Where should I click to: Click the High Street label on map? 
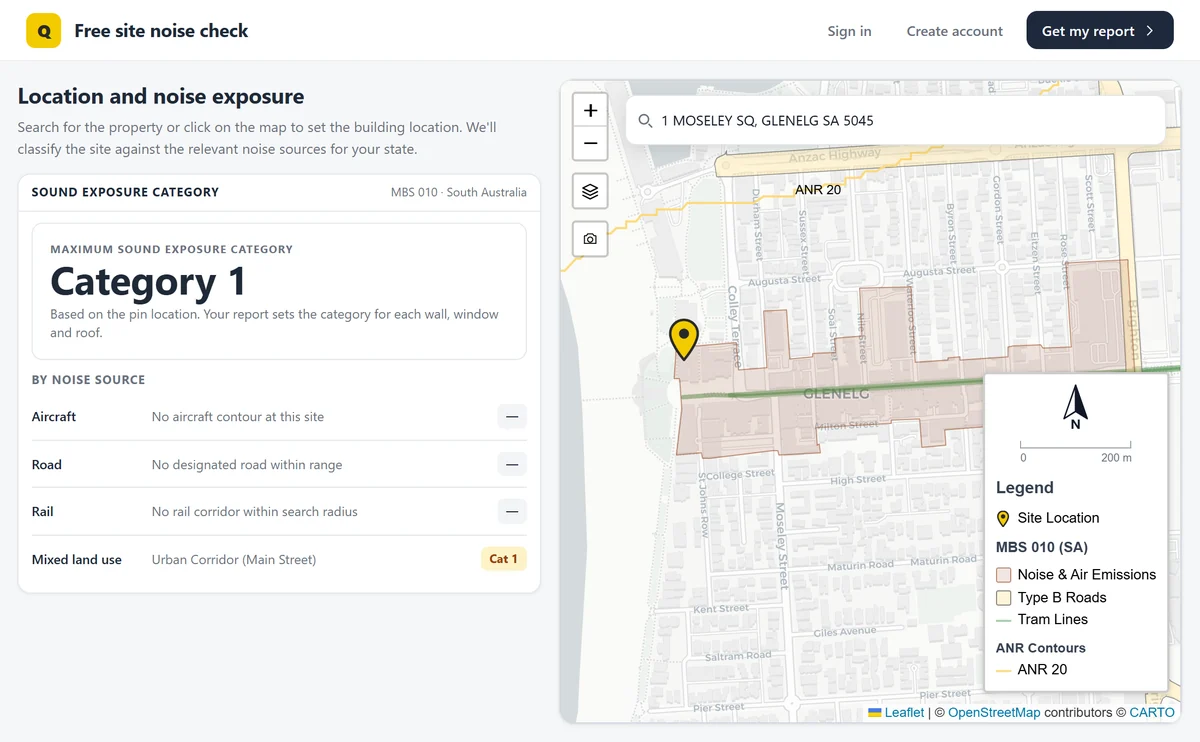click(858, 480)
